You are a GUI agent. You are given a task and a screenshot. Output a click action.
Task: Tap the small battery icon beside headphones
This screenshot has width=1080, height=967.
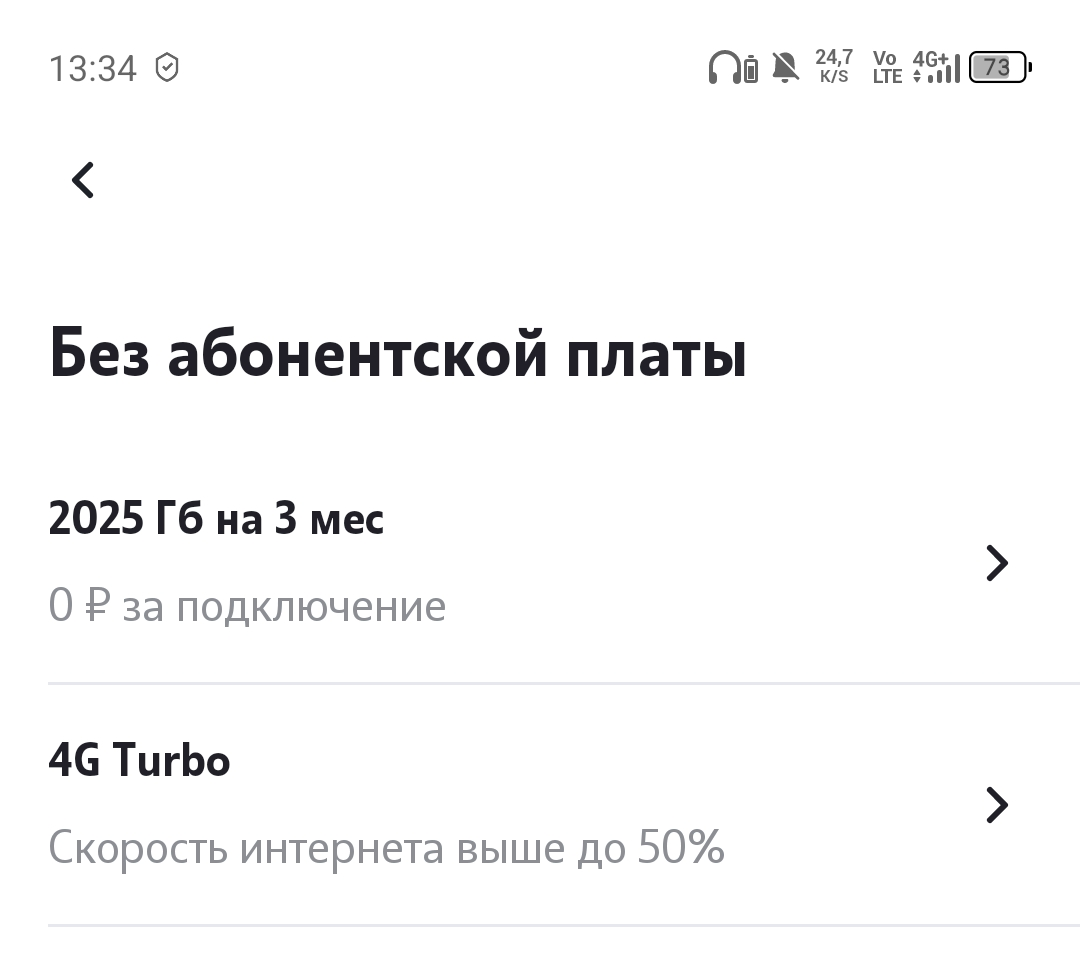point(751,69)
